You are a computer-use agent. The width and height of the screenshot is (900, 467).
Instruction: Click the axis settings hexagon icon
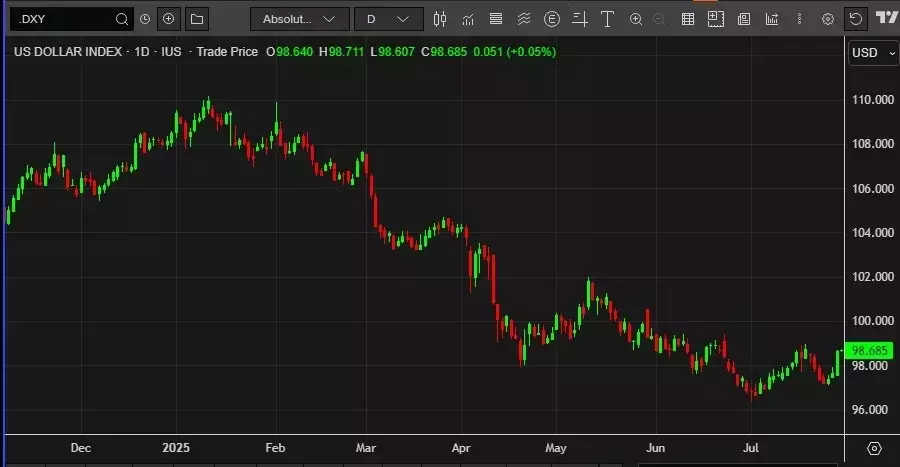[x=874, y=448]
